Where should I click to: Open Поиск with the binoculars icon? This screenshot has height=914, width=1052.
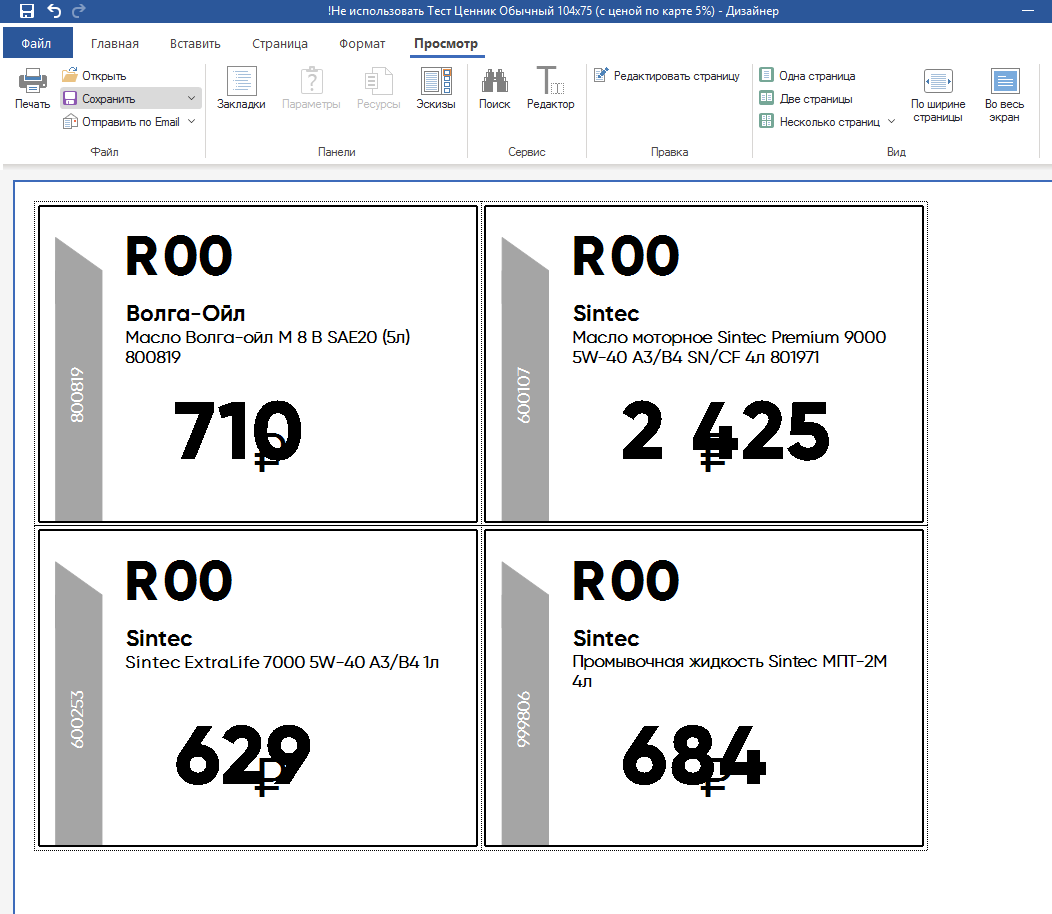tap(494, 88)
